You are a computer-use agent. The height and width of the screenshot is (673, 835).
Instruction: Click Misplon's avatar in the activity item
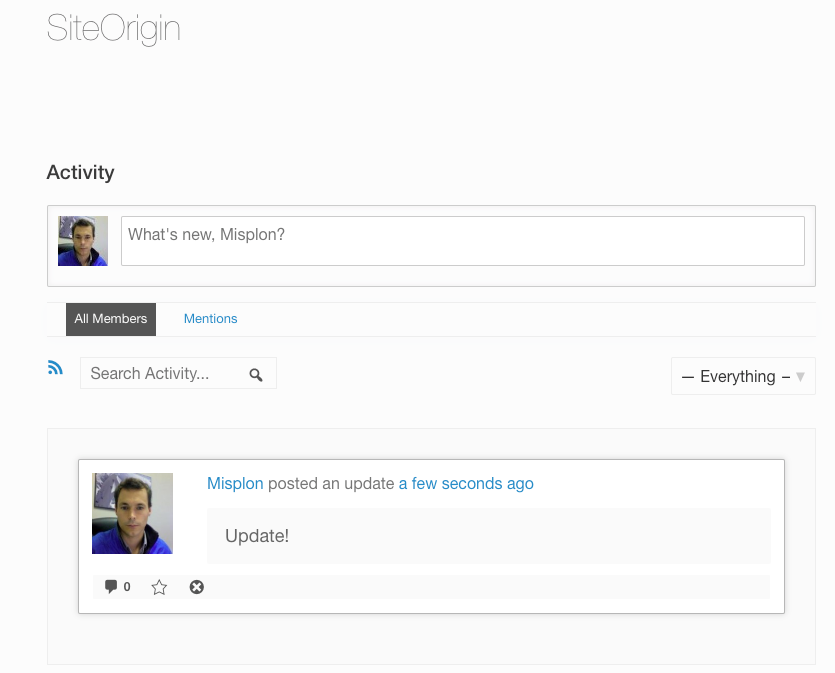132,513
